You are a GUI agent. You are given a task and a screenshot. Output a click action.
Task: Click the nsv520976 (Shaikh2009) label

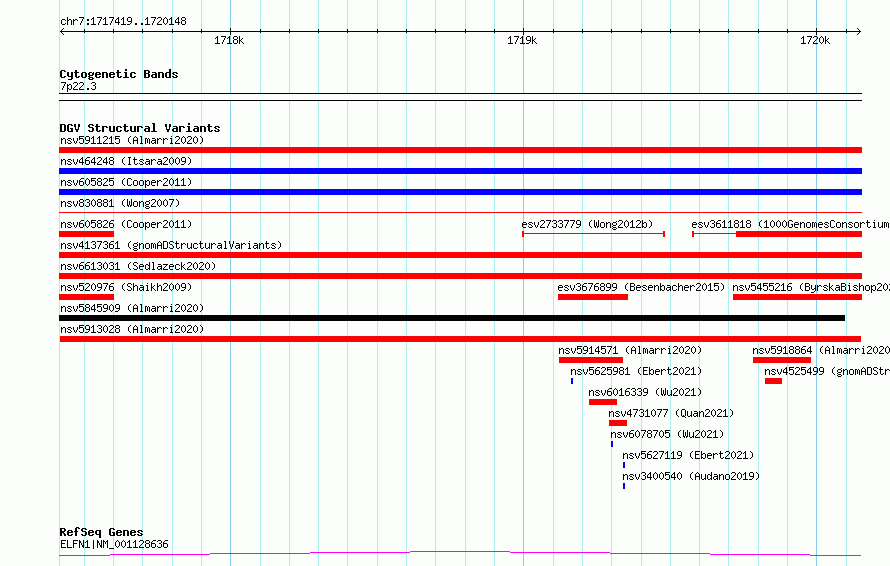(126, 287)
